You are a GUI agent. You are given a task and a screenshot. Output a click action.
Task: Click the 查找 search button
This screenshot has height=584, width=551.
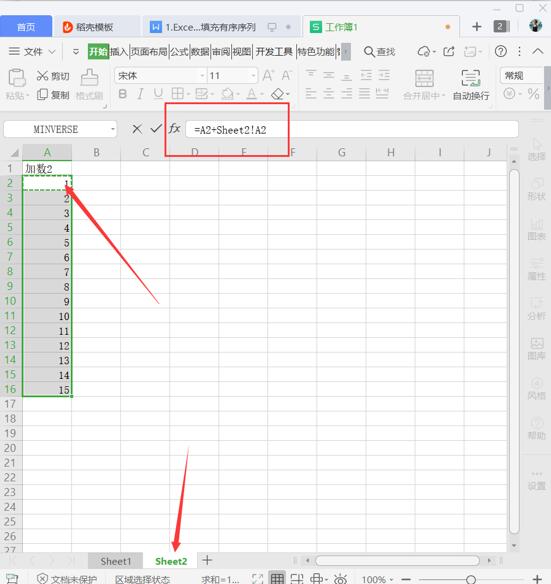pos(379,51)
